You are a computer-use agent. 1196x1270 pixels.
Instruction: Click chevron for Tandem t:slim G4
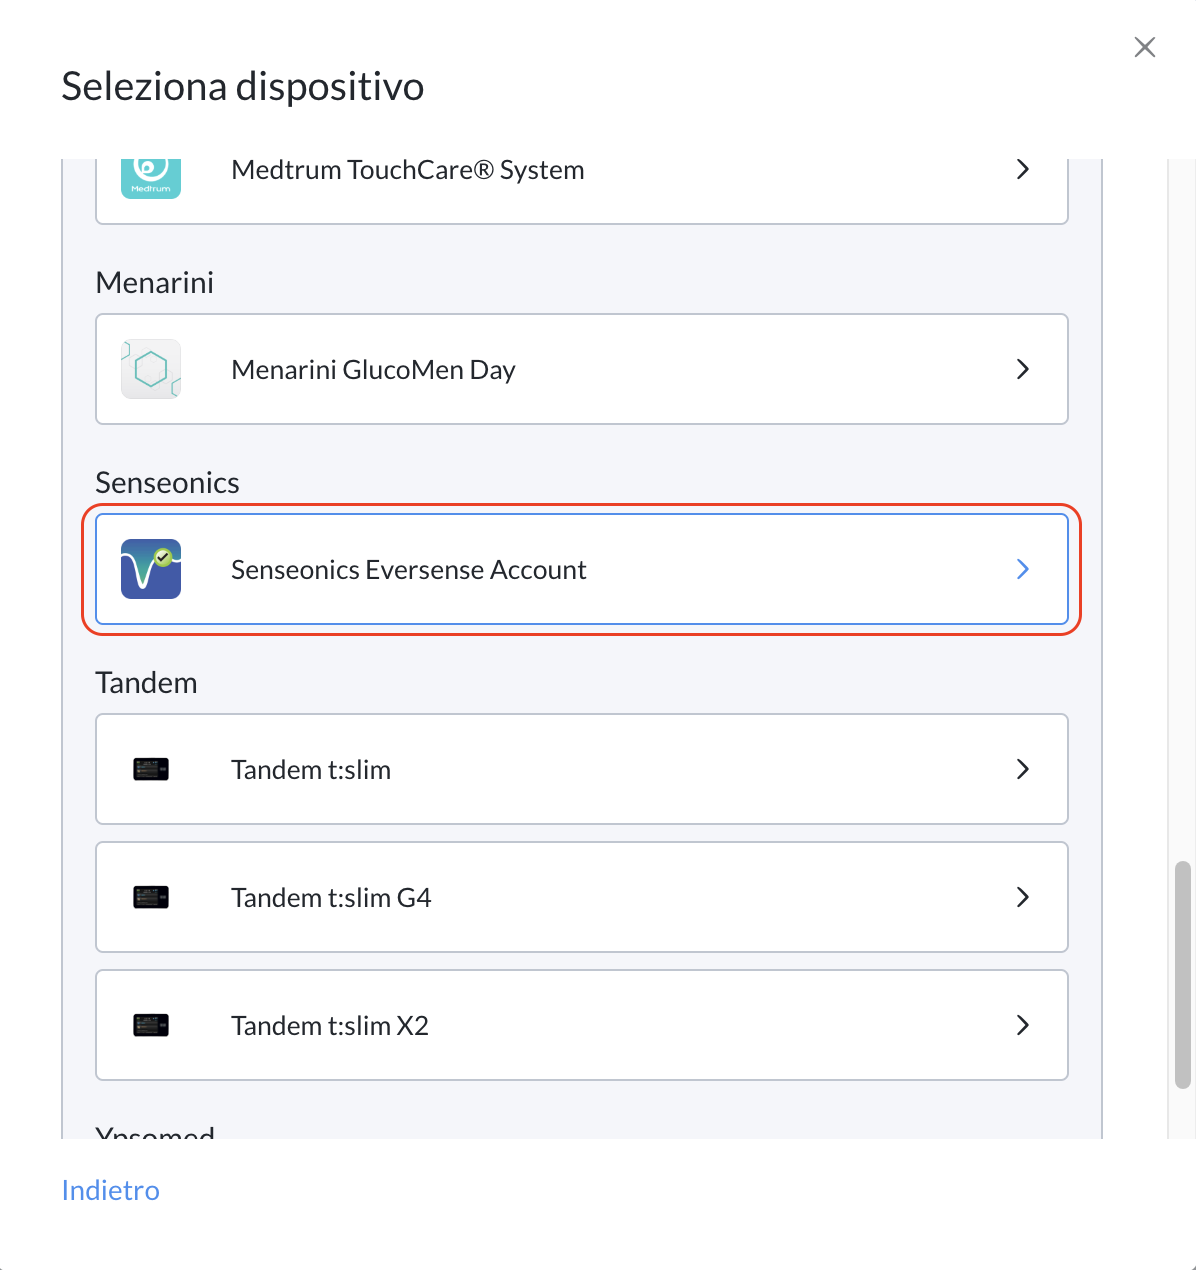[x=1022, y=897]
